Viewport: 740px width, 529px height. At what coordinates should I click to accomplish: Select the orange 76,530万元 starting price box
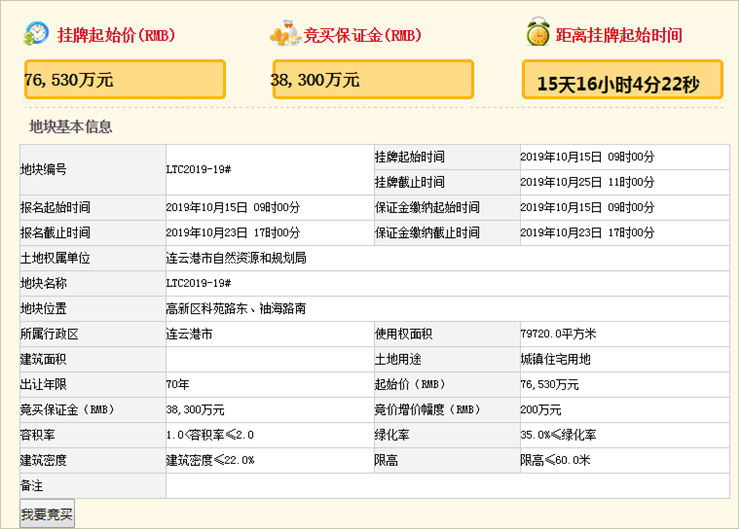pyautogui.click(x=125, y=80)
